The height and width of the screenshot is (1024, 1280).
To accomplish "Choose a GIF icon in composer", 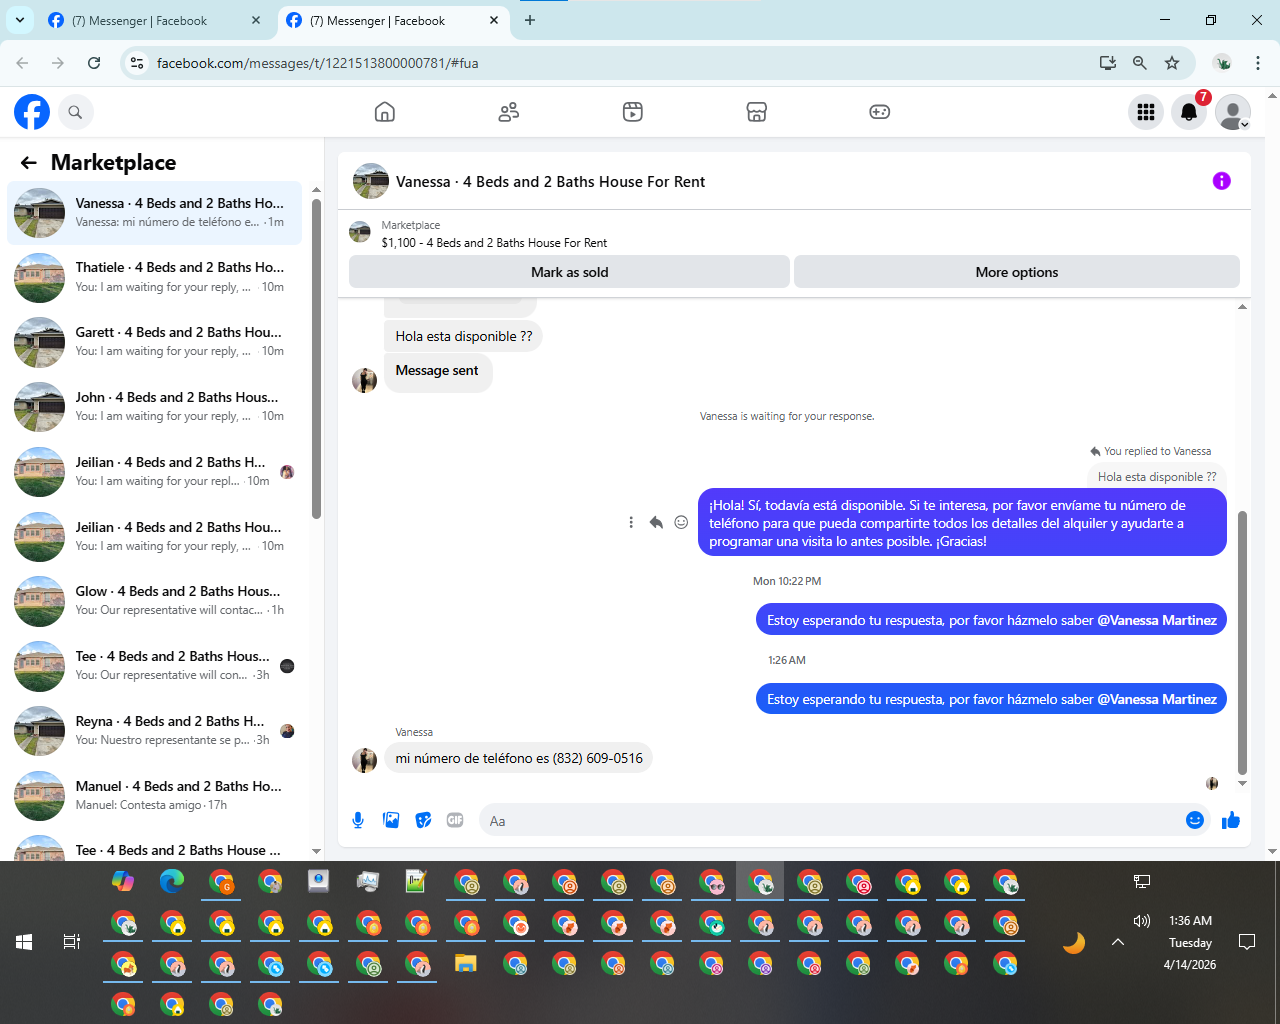I will click(455, 820).
